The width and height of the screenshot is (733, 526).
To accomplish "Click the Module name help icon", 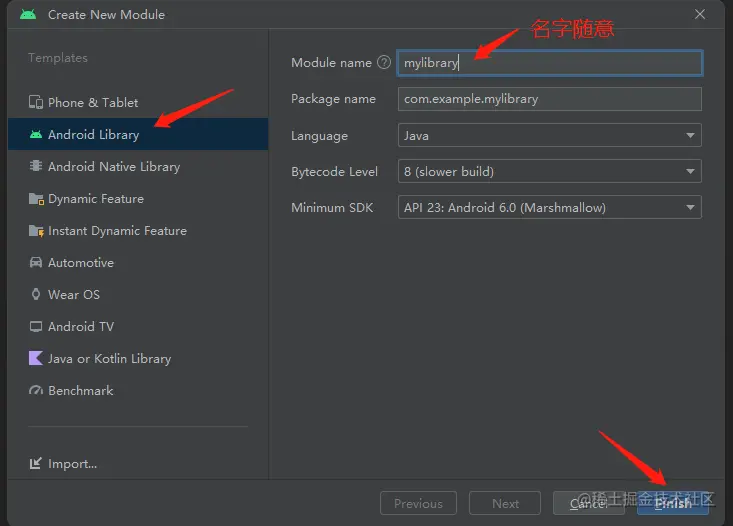I will [x=383, y=62].
